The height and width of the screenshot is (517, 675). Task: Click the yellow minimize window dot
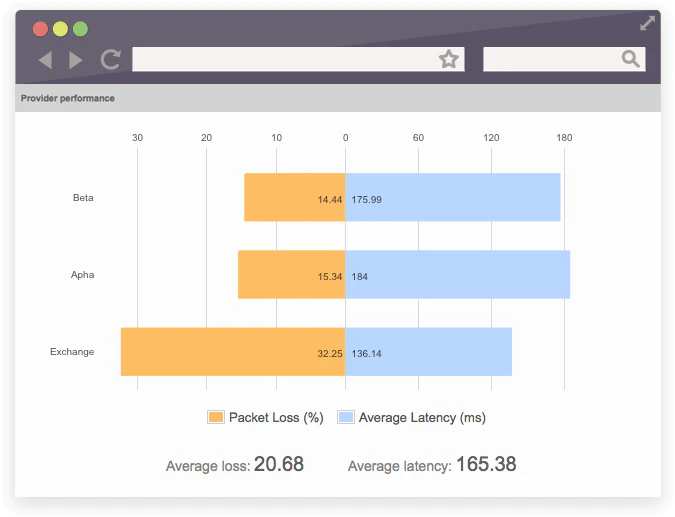tap(60, 29)
